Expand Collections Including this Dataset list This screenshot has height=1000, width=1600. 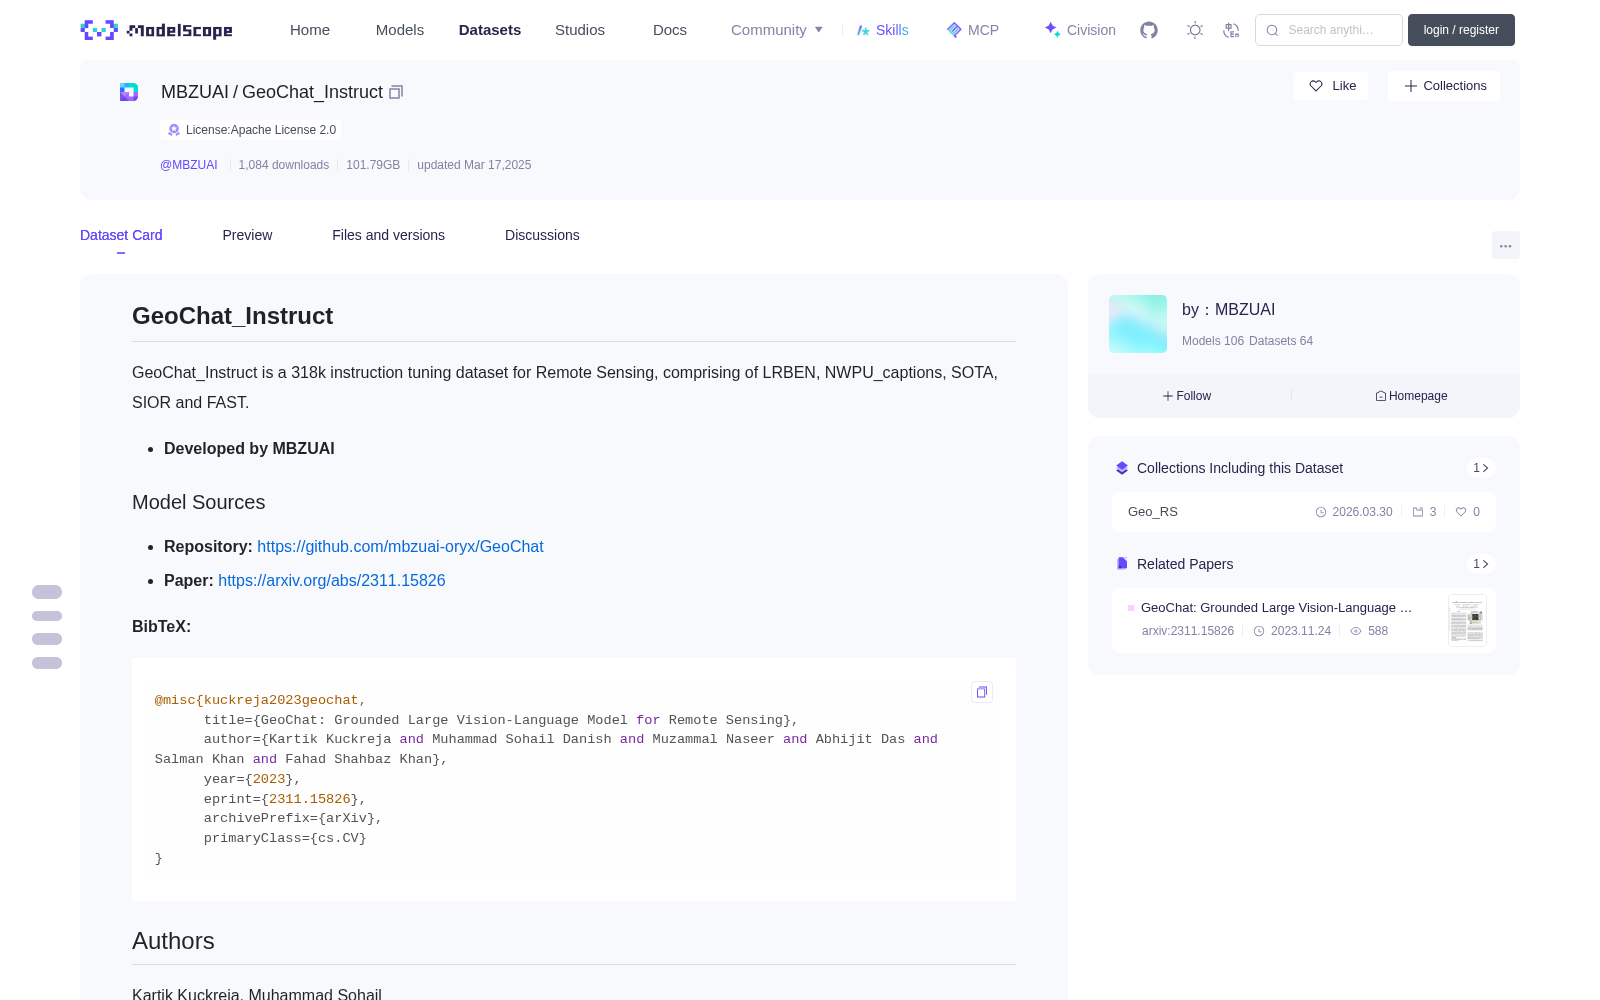[x=1481, y=468]
